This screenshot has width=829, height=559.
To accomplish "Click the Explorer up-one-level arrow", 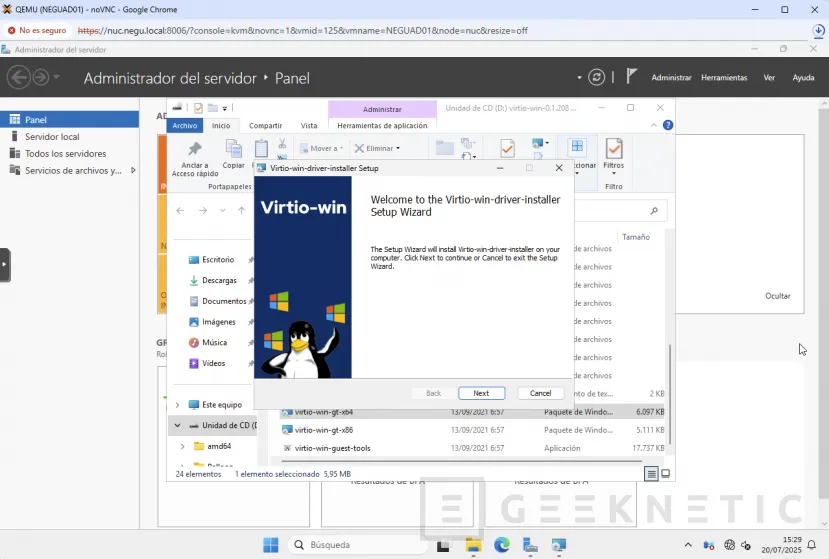I will pos(242,210).
